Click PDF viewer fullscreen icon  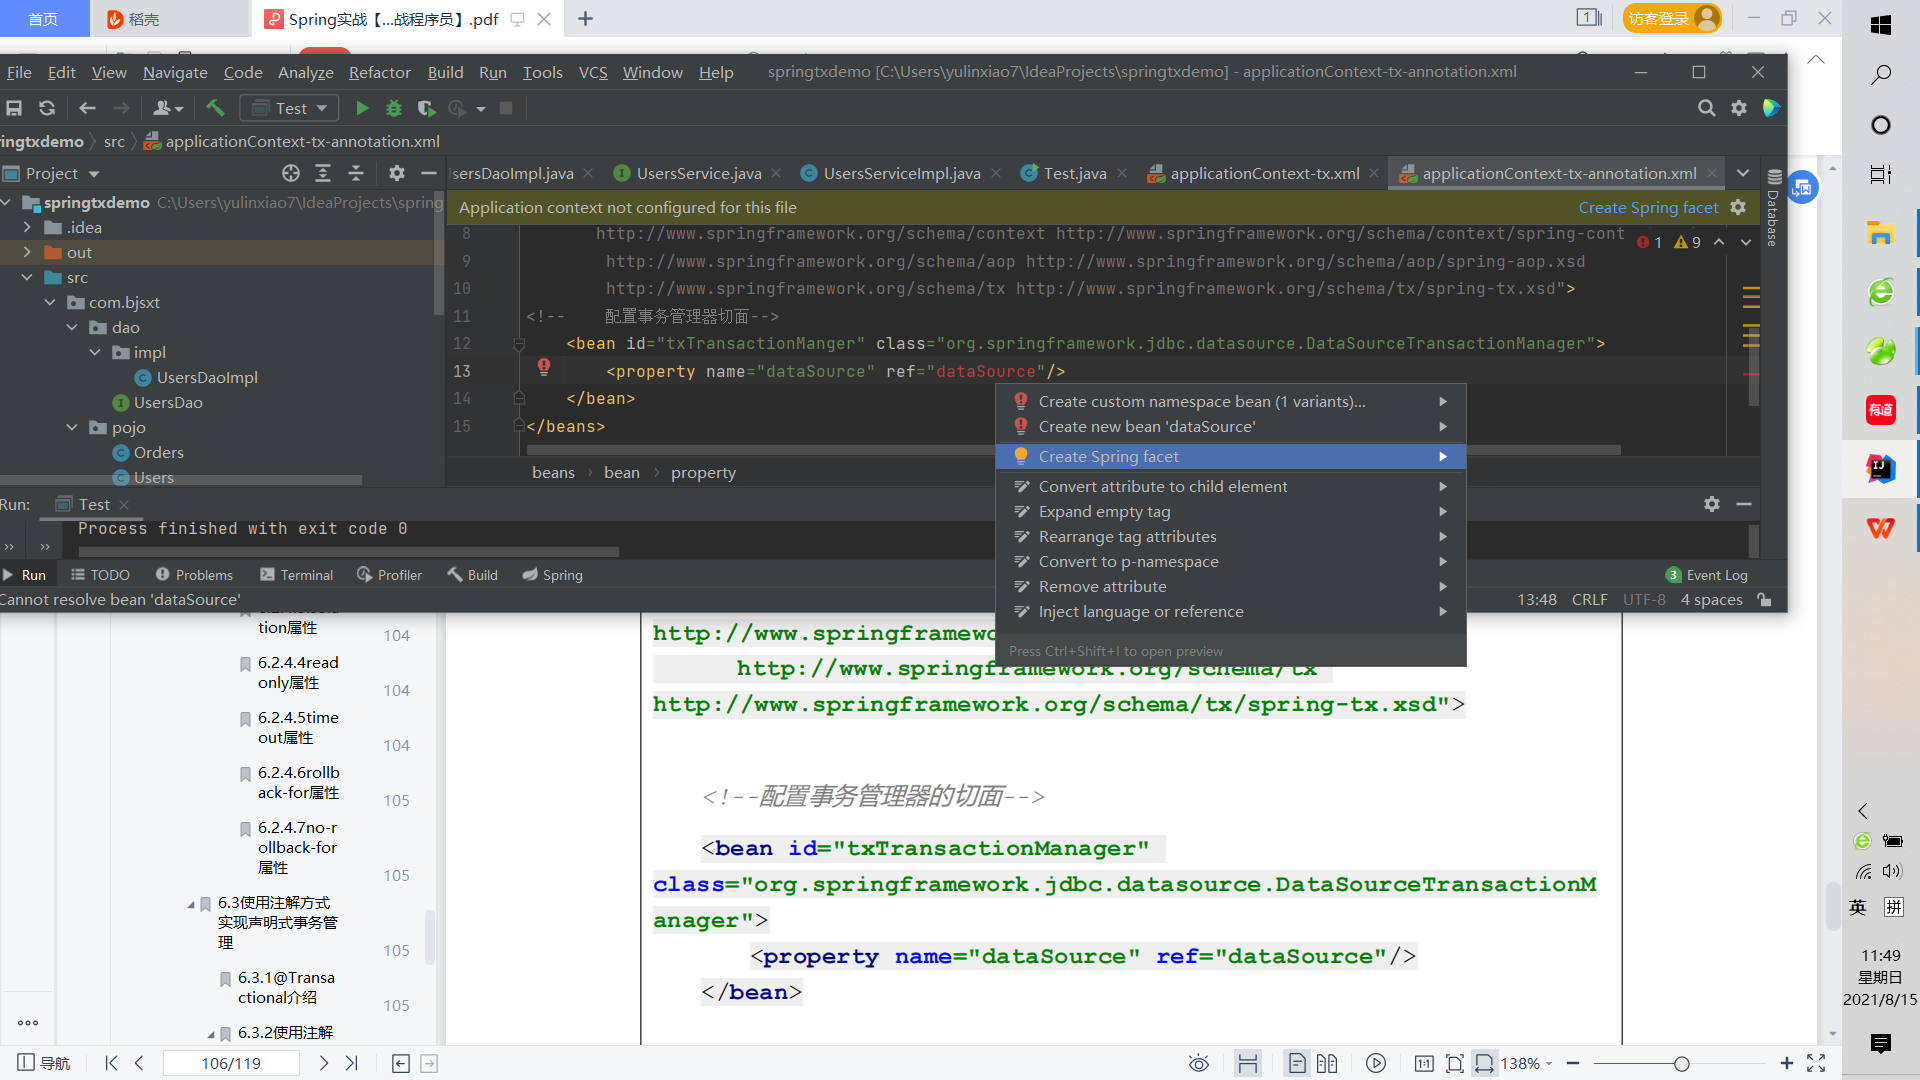[1816, 1063]
